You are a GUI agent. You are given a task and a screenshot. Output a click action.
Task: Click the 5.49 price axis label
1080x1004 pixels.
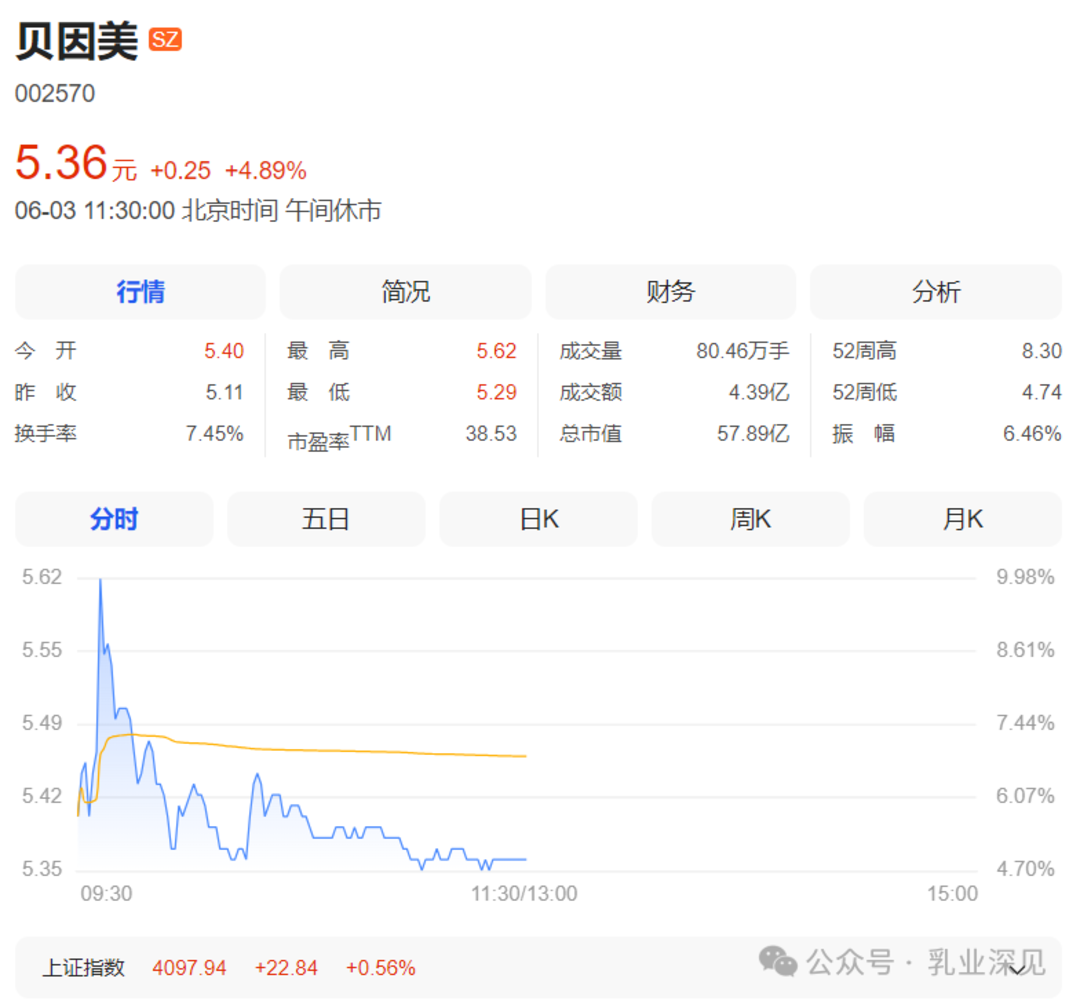click(x=42, y=723)
